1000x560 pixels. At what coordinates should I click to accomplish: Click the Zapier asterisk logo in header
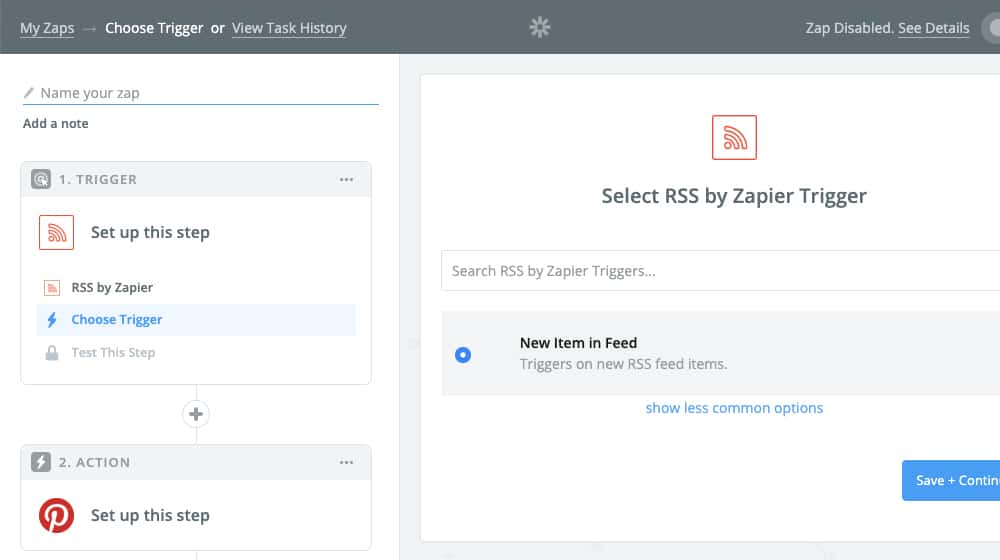pyautogui.click(x=540, y=27)
